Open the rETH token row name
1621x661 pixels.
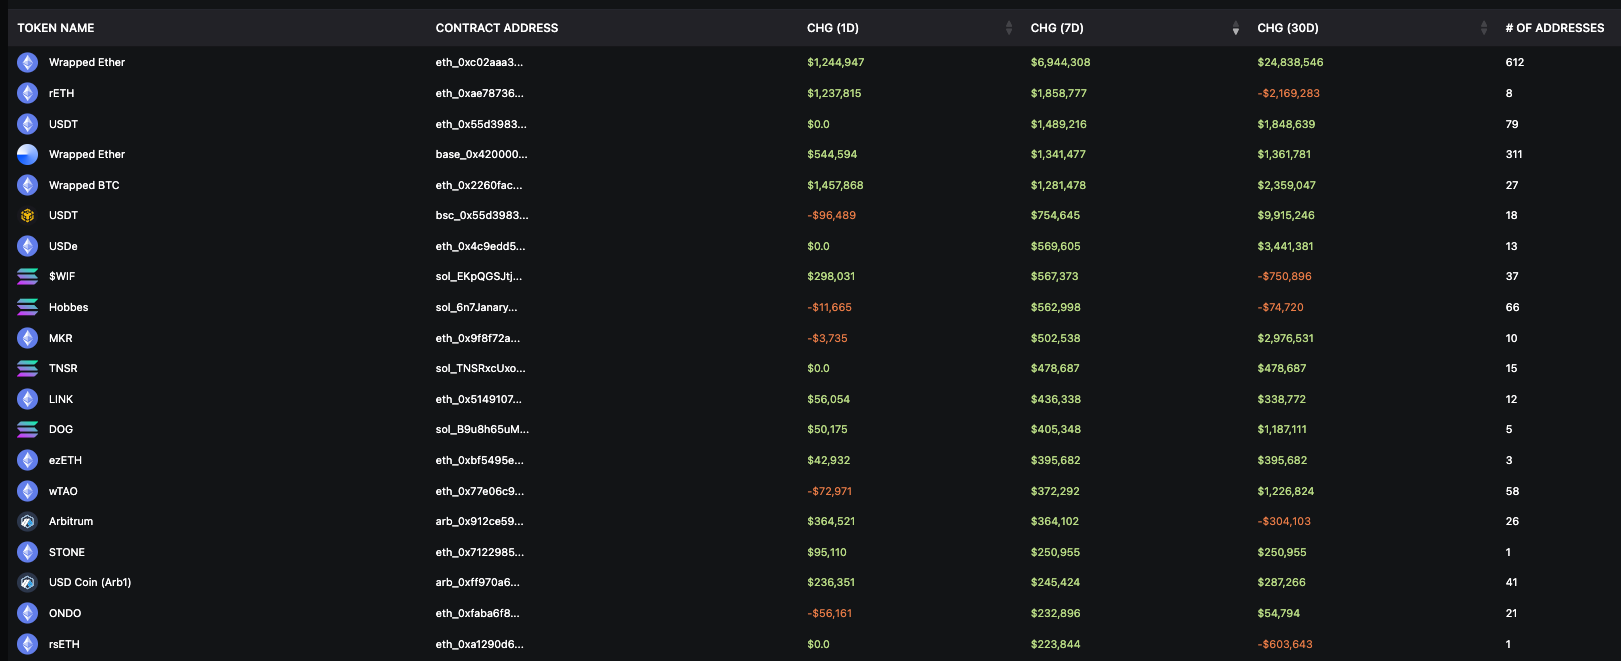tap(61, 93)
